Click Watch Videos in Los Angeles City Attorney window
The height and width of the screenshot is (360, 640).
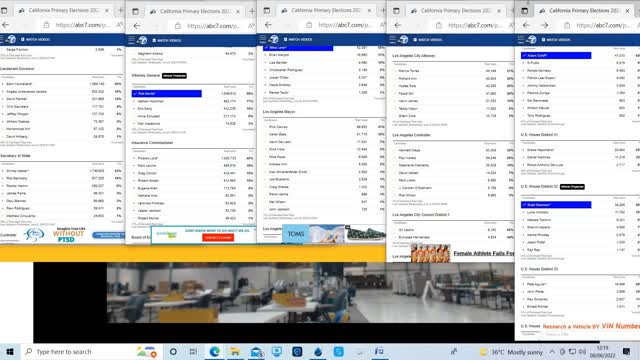428,40
